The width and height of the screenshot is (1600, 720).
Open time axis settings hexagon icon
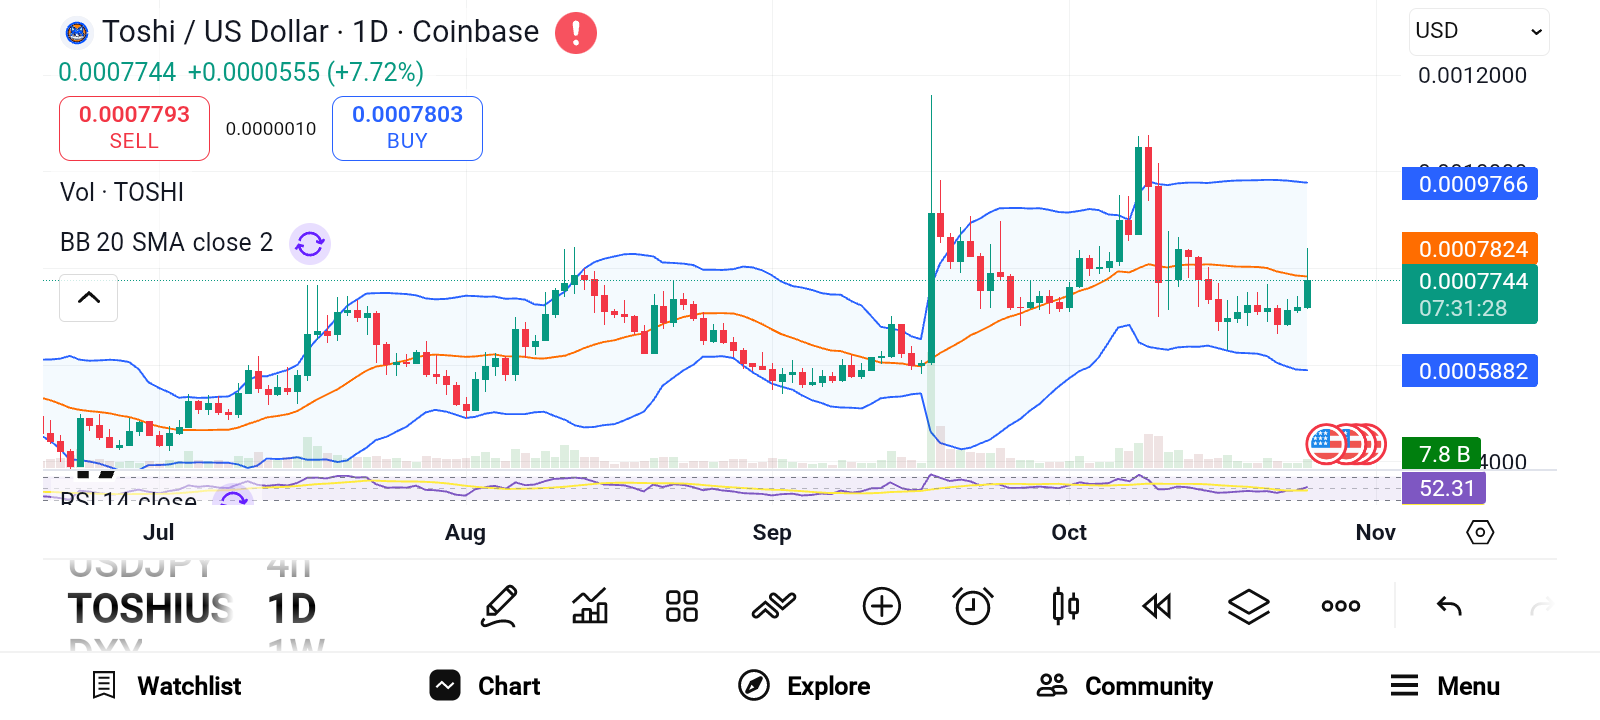pos(1480,532)
